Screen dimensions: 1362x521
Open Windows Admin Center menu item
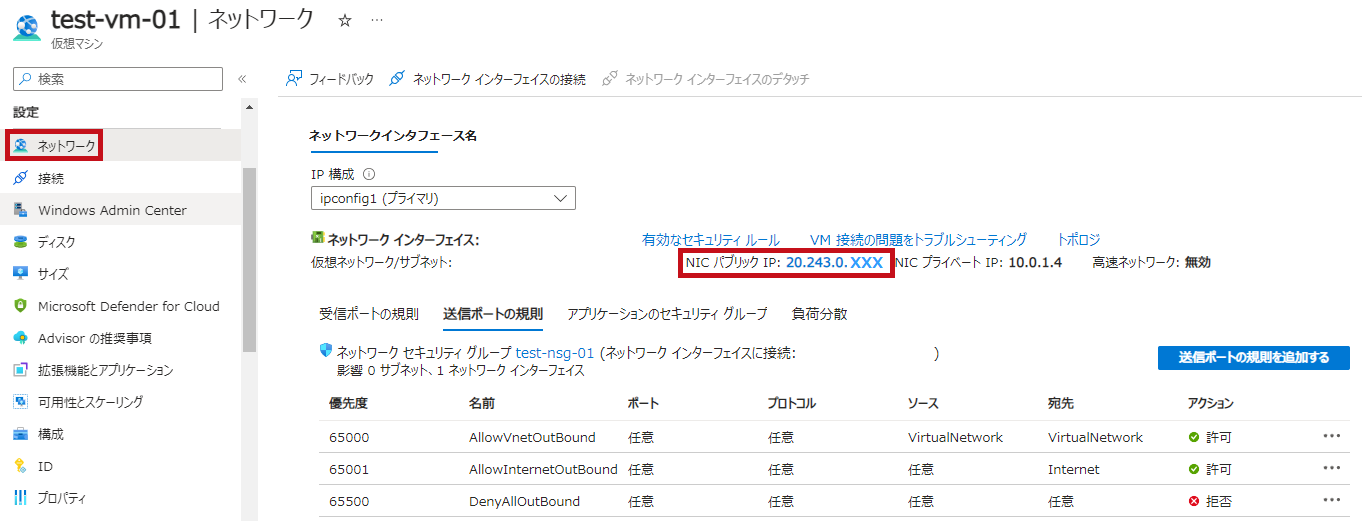click(x=112, y=210)
